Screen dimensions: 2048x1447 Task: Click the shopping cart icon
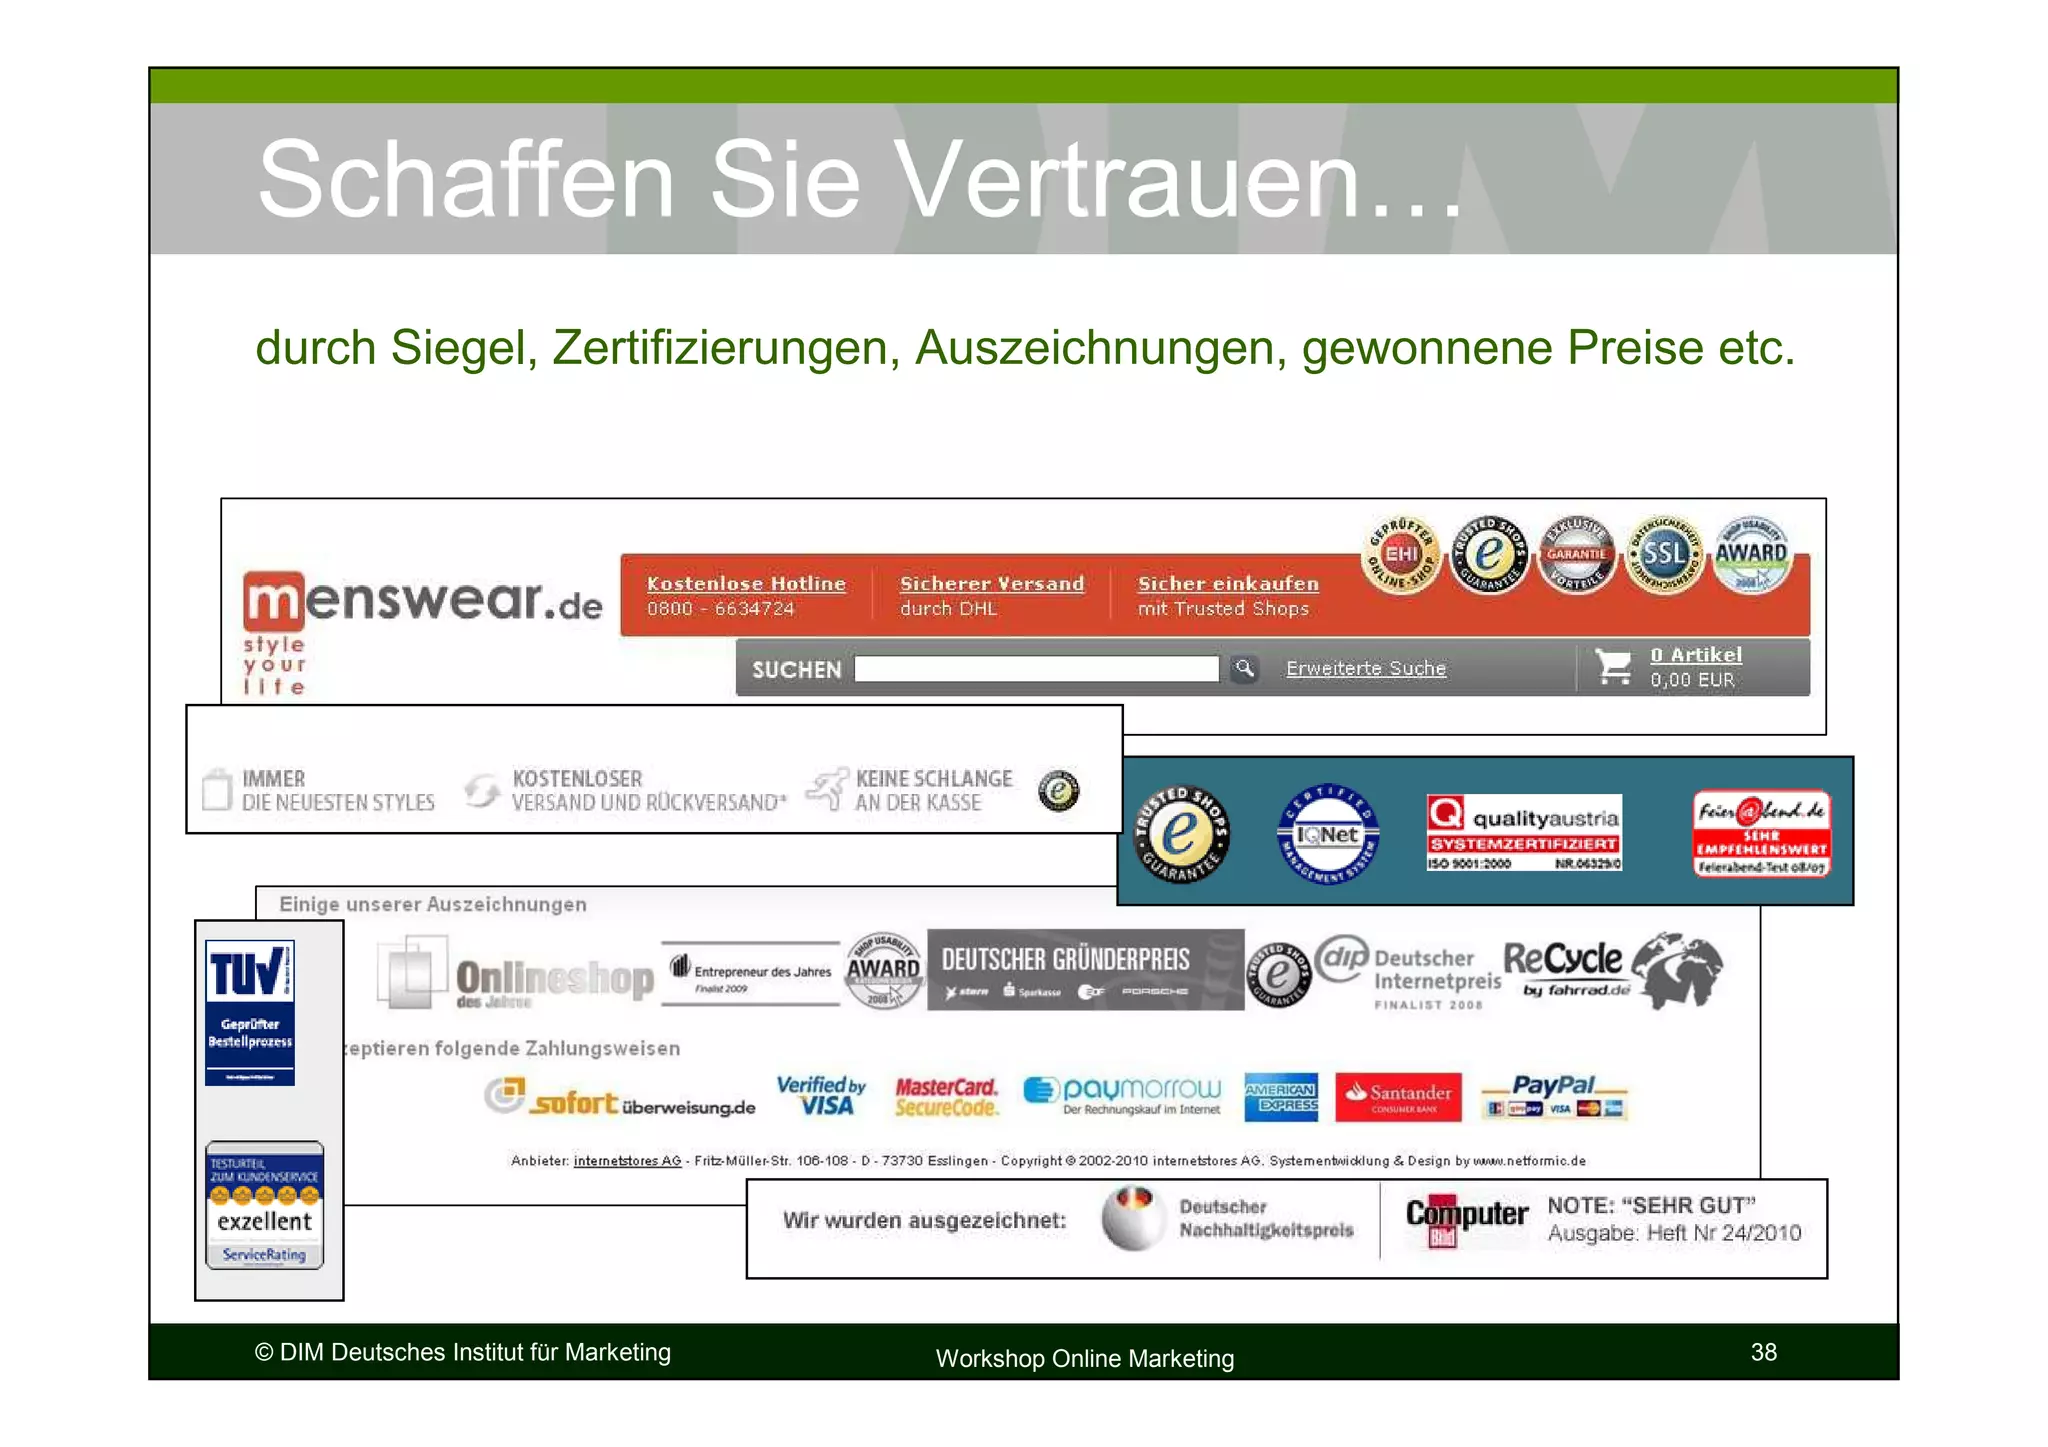[1613, 667]
